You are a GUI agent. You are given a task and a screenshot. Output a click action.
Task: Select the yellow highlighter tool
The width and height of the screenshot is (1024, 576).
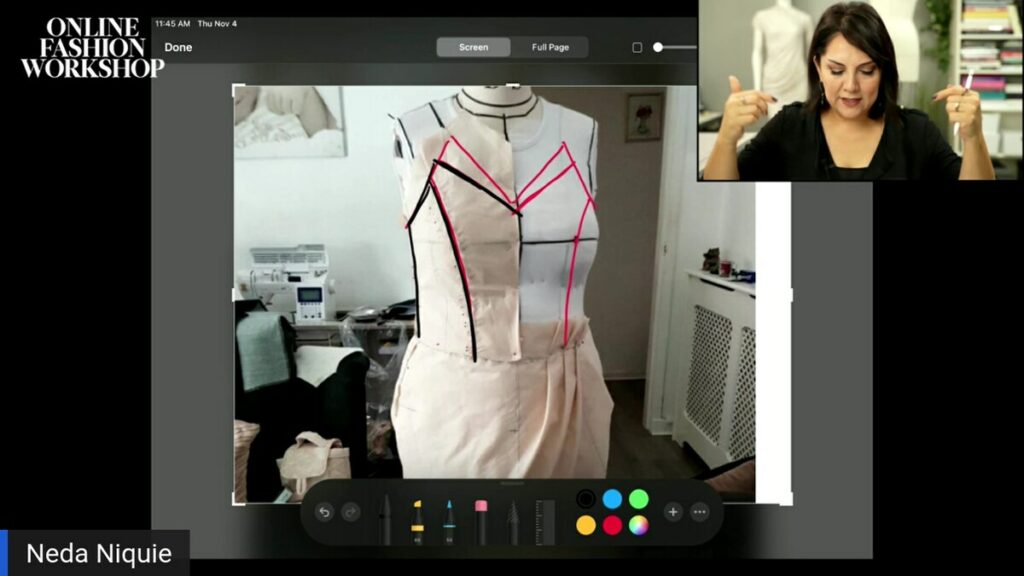[417, 522]
